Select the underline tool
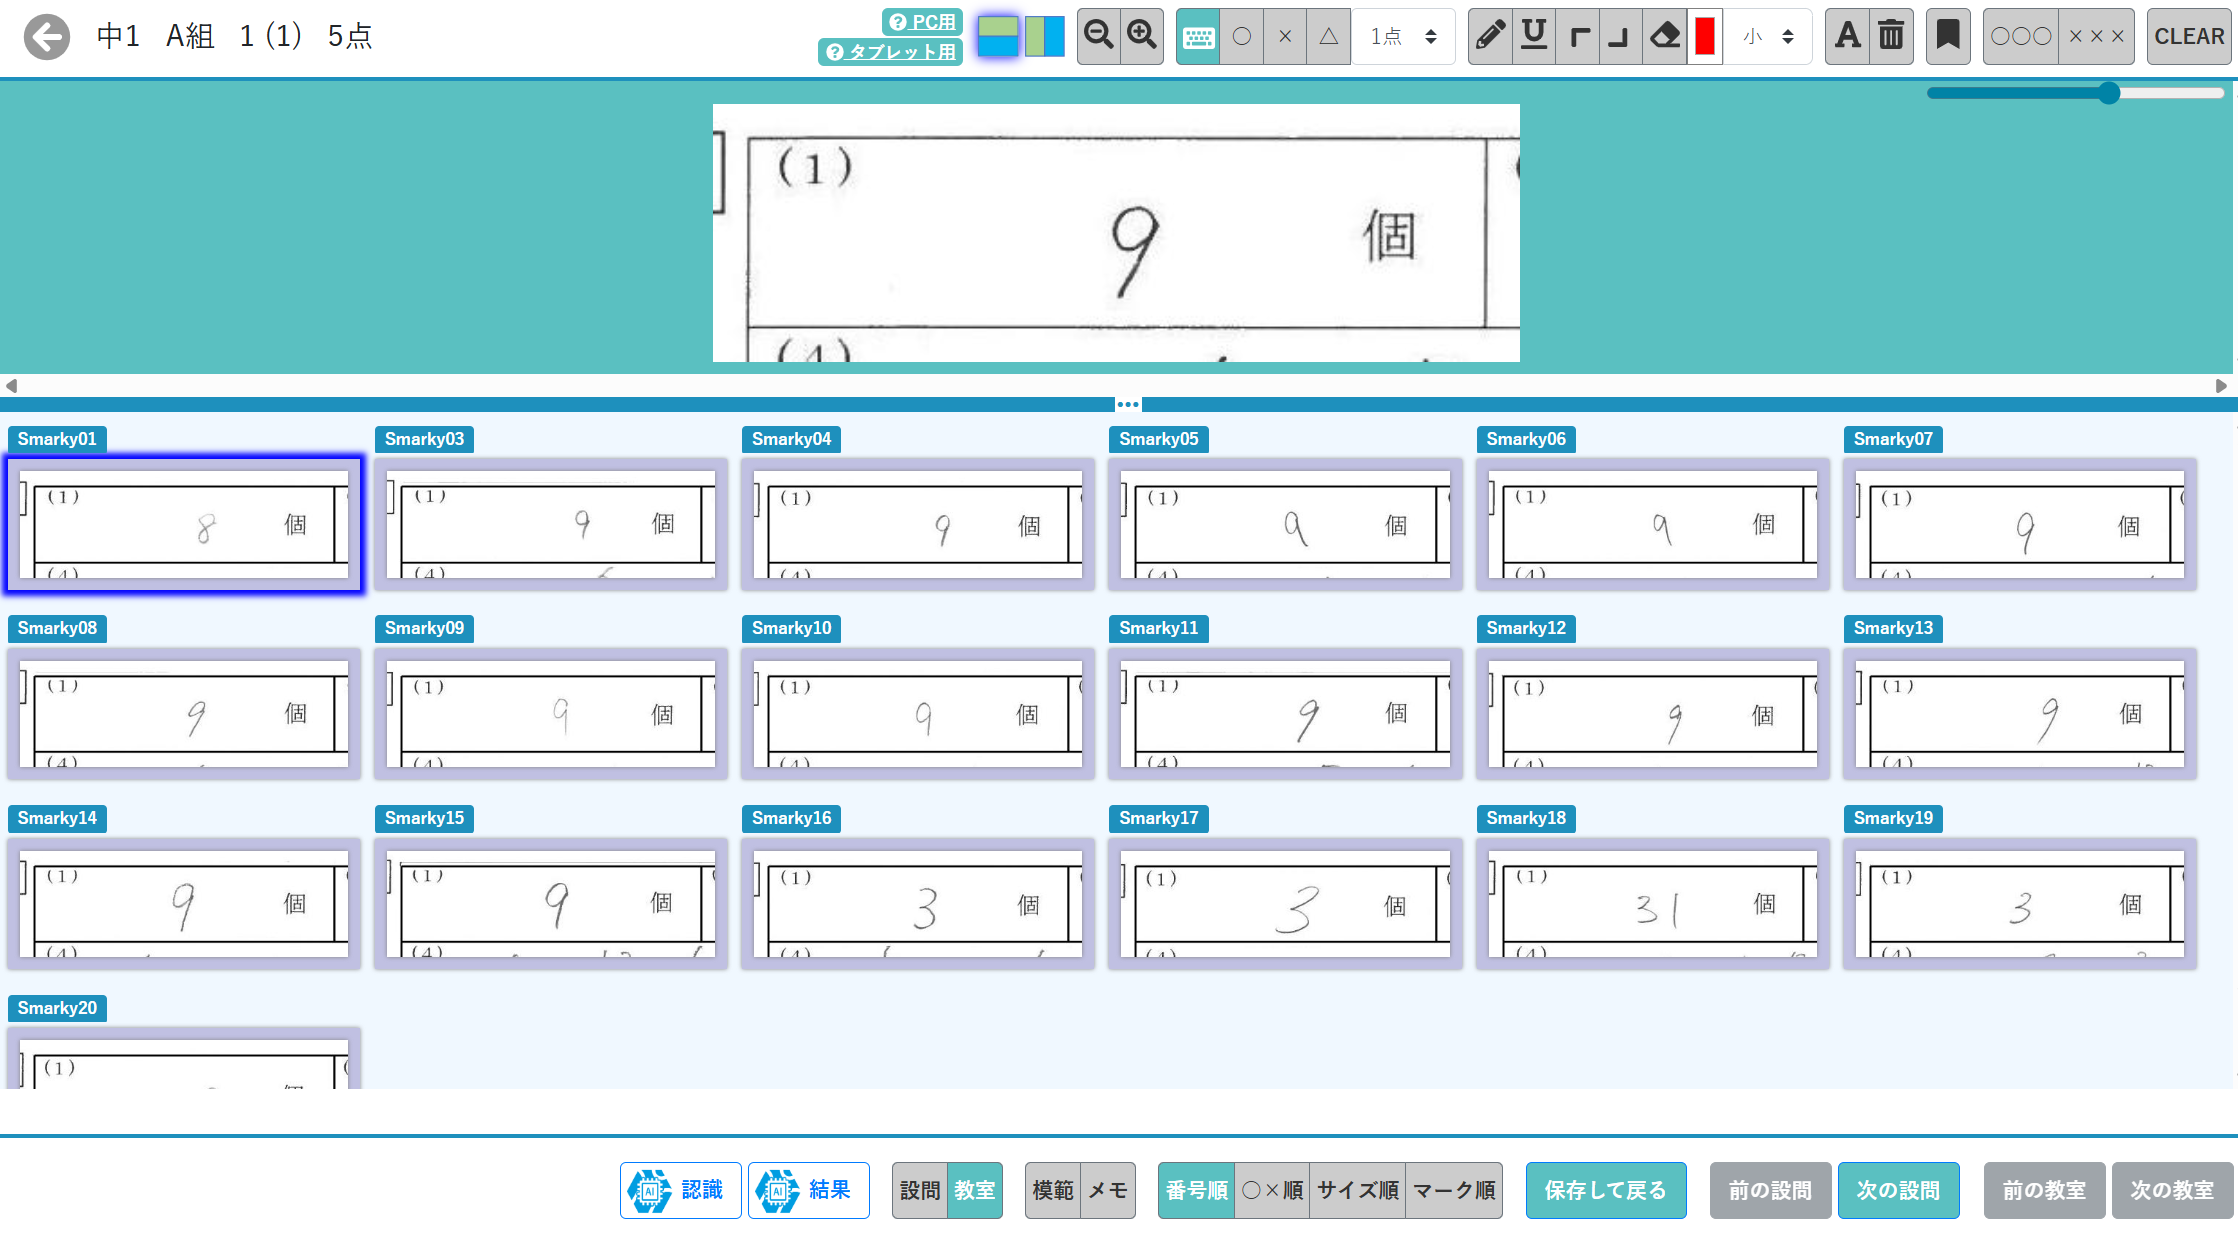This screenshot has width=2238, height=1236. [1533, 36]
